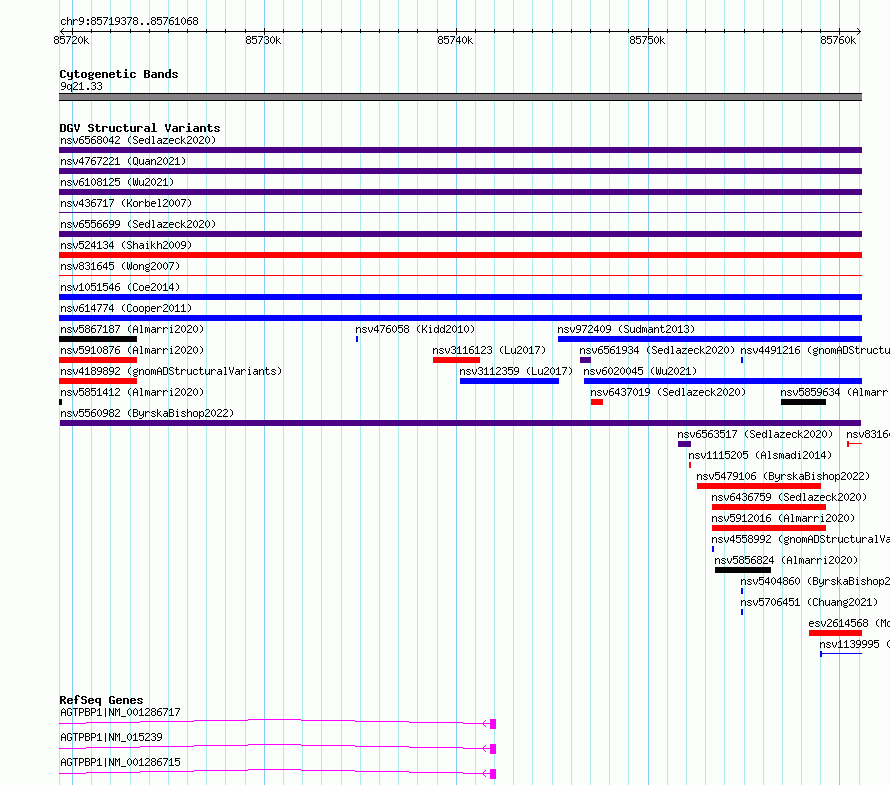
Task: Click the nsv6020045 (Wu2021) label
Action: pyautogui.click(x=640, y=371)
